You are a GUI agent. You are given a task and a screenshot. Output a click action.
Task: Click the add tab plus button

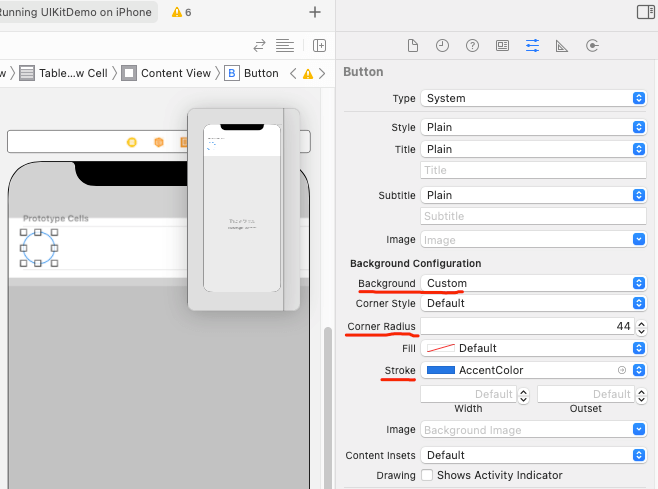point(315,12)
